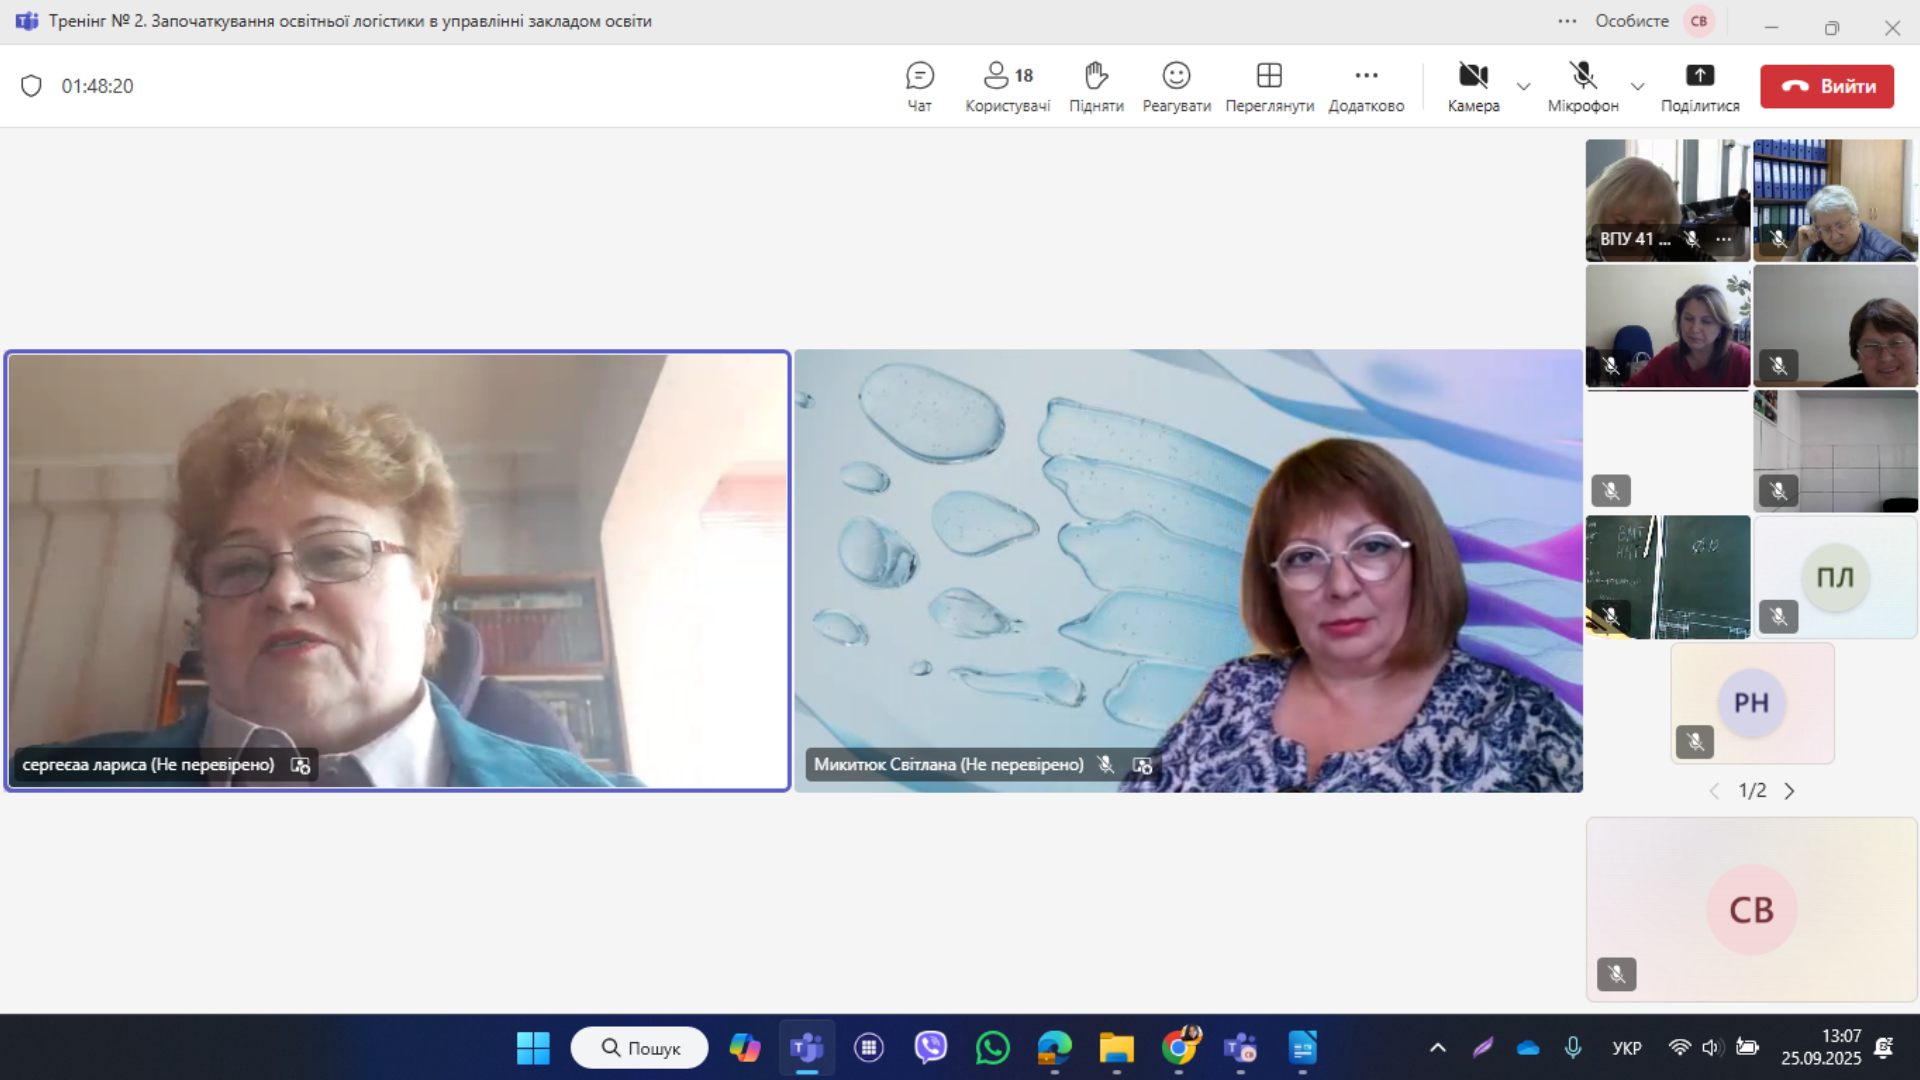Toggle Камера camera on

(x=1473, y=86)
